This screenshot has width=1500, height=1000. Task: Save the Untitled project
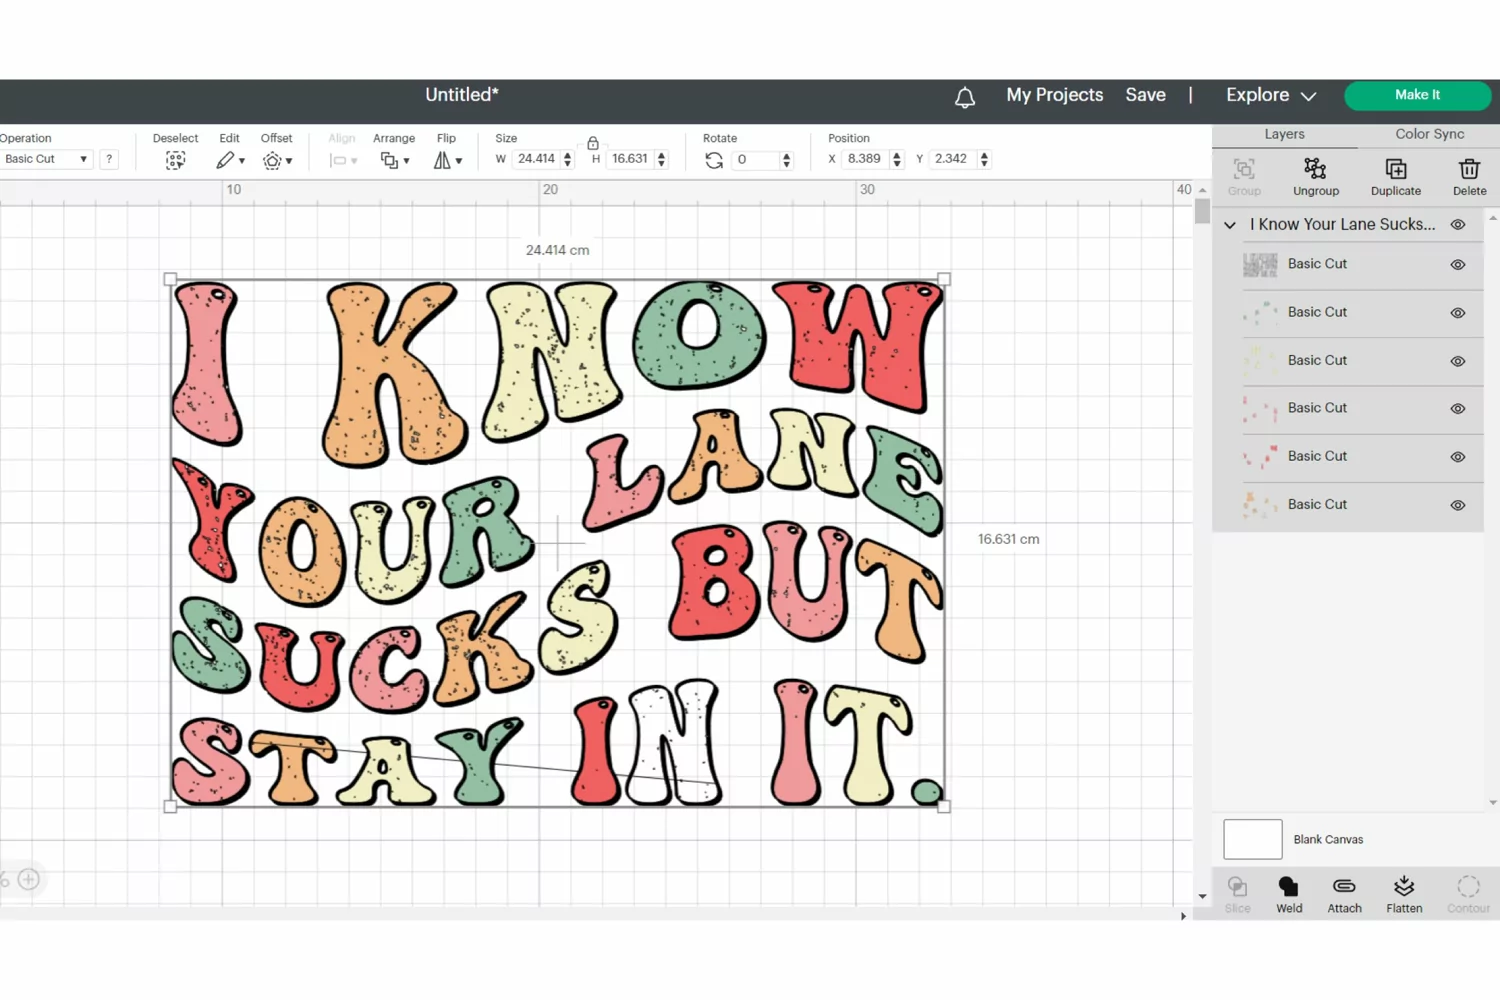(x=1145, y=95)
